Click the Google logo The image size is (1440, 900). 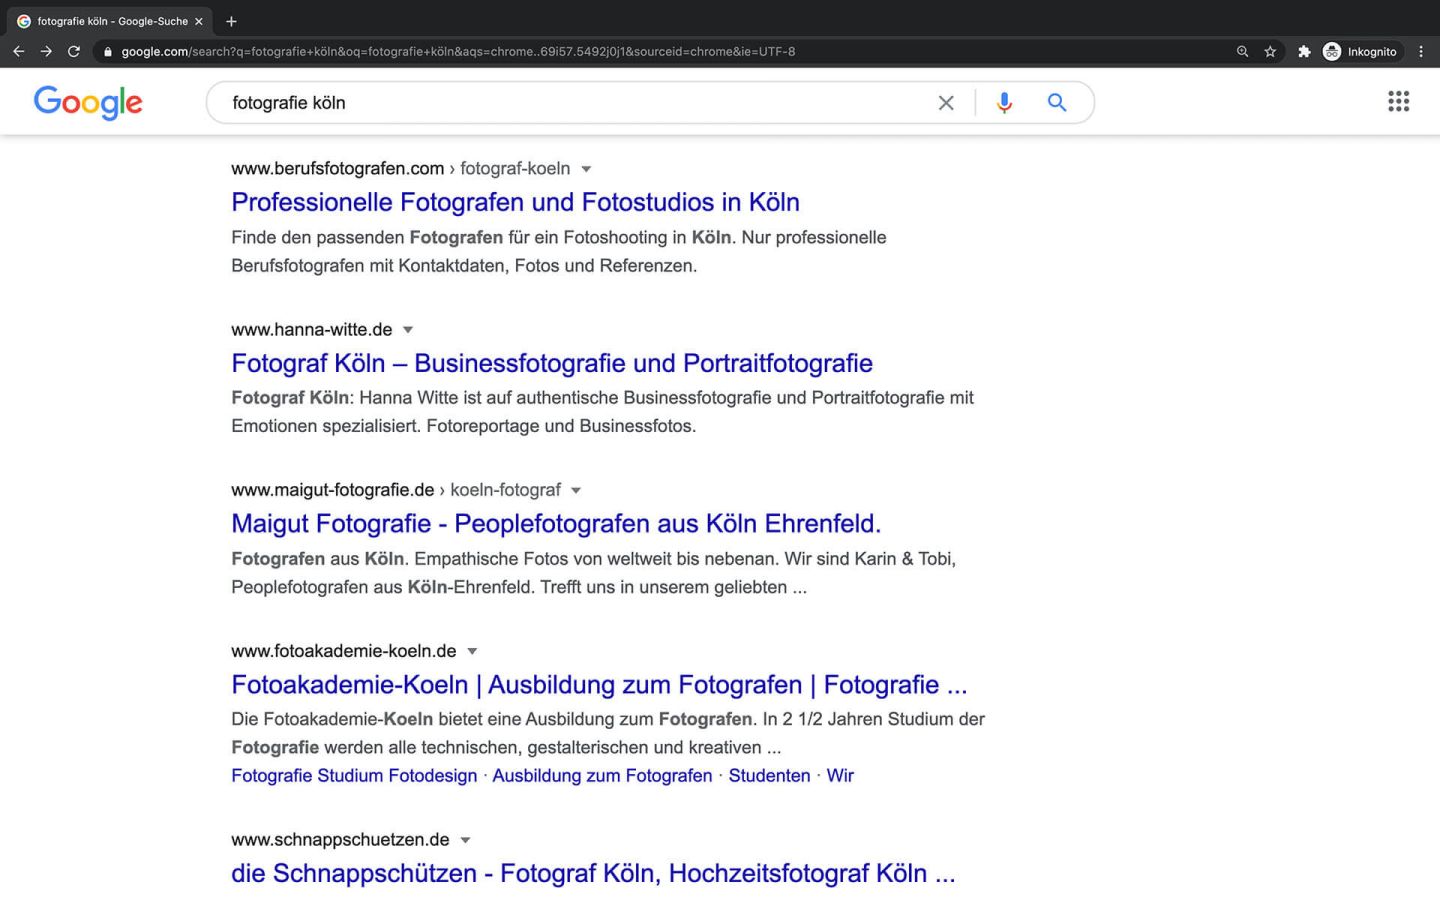coord(88,102)
